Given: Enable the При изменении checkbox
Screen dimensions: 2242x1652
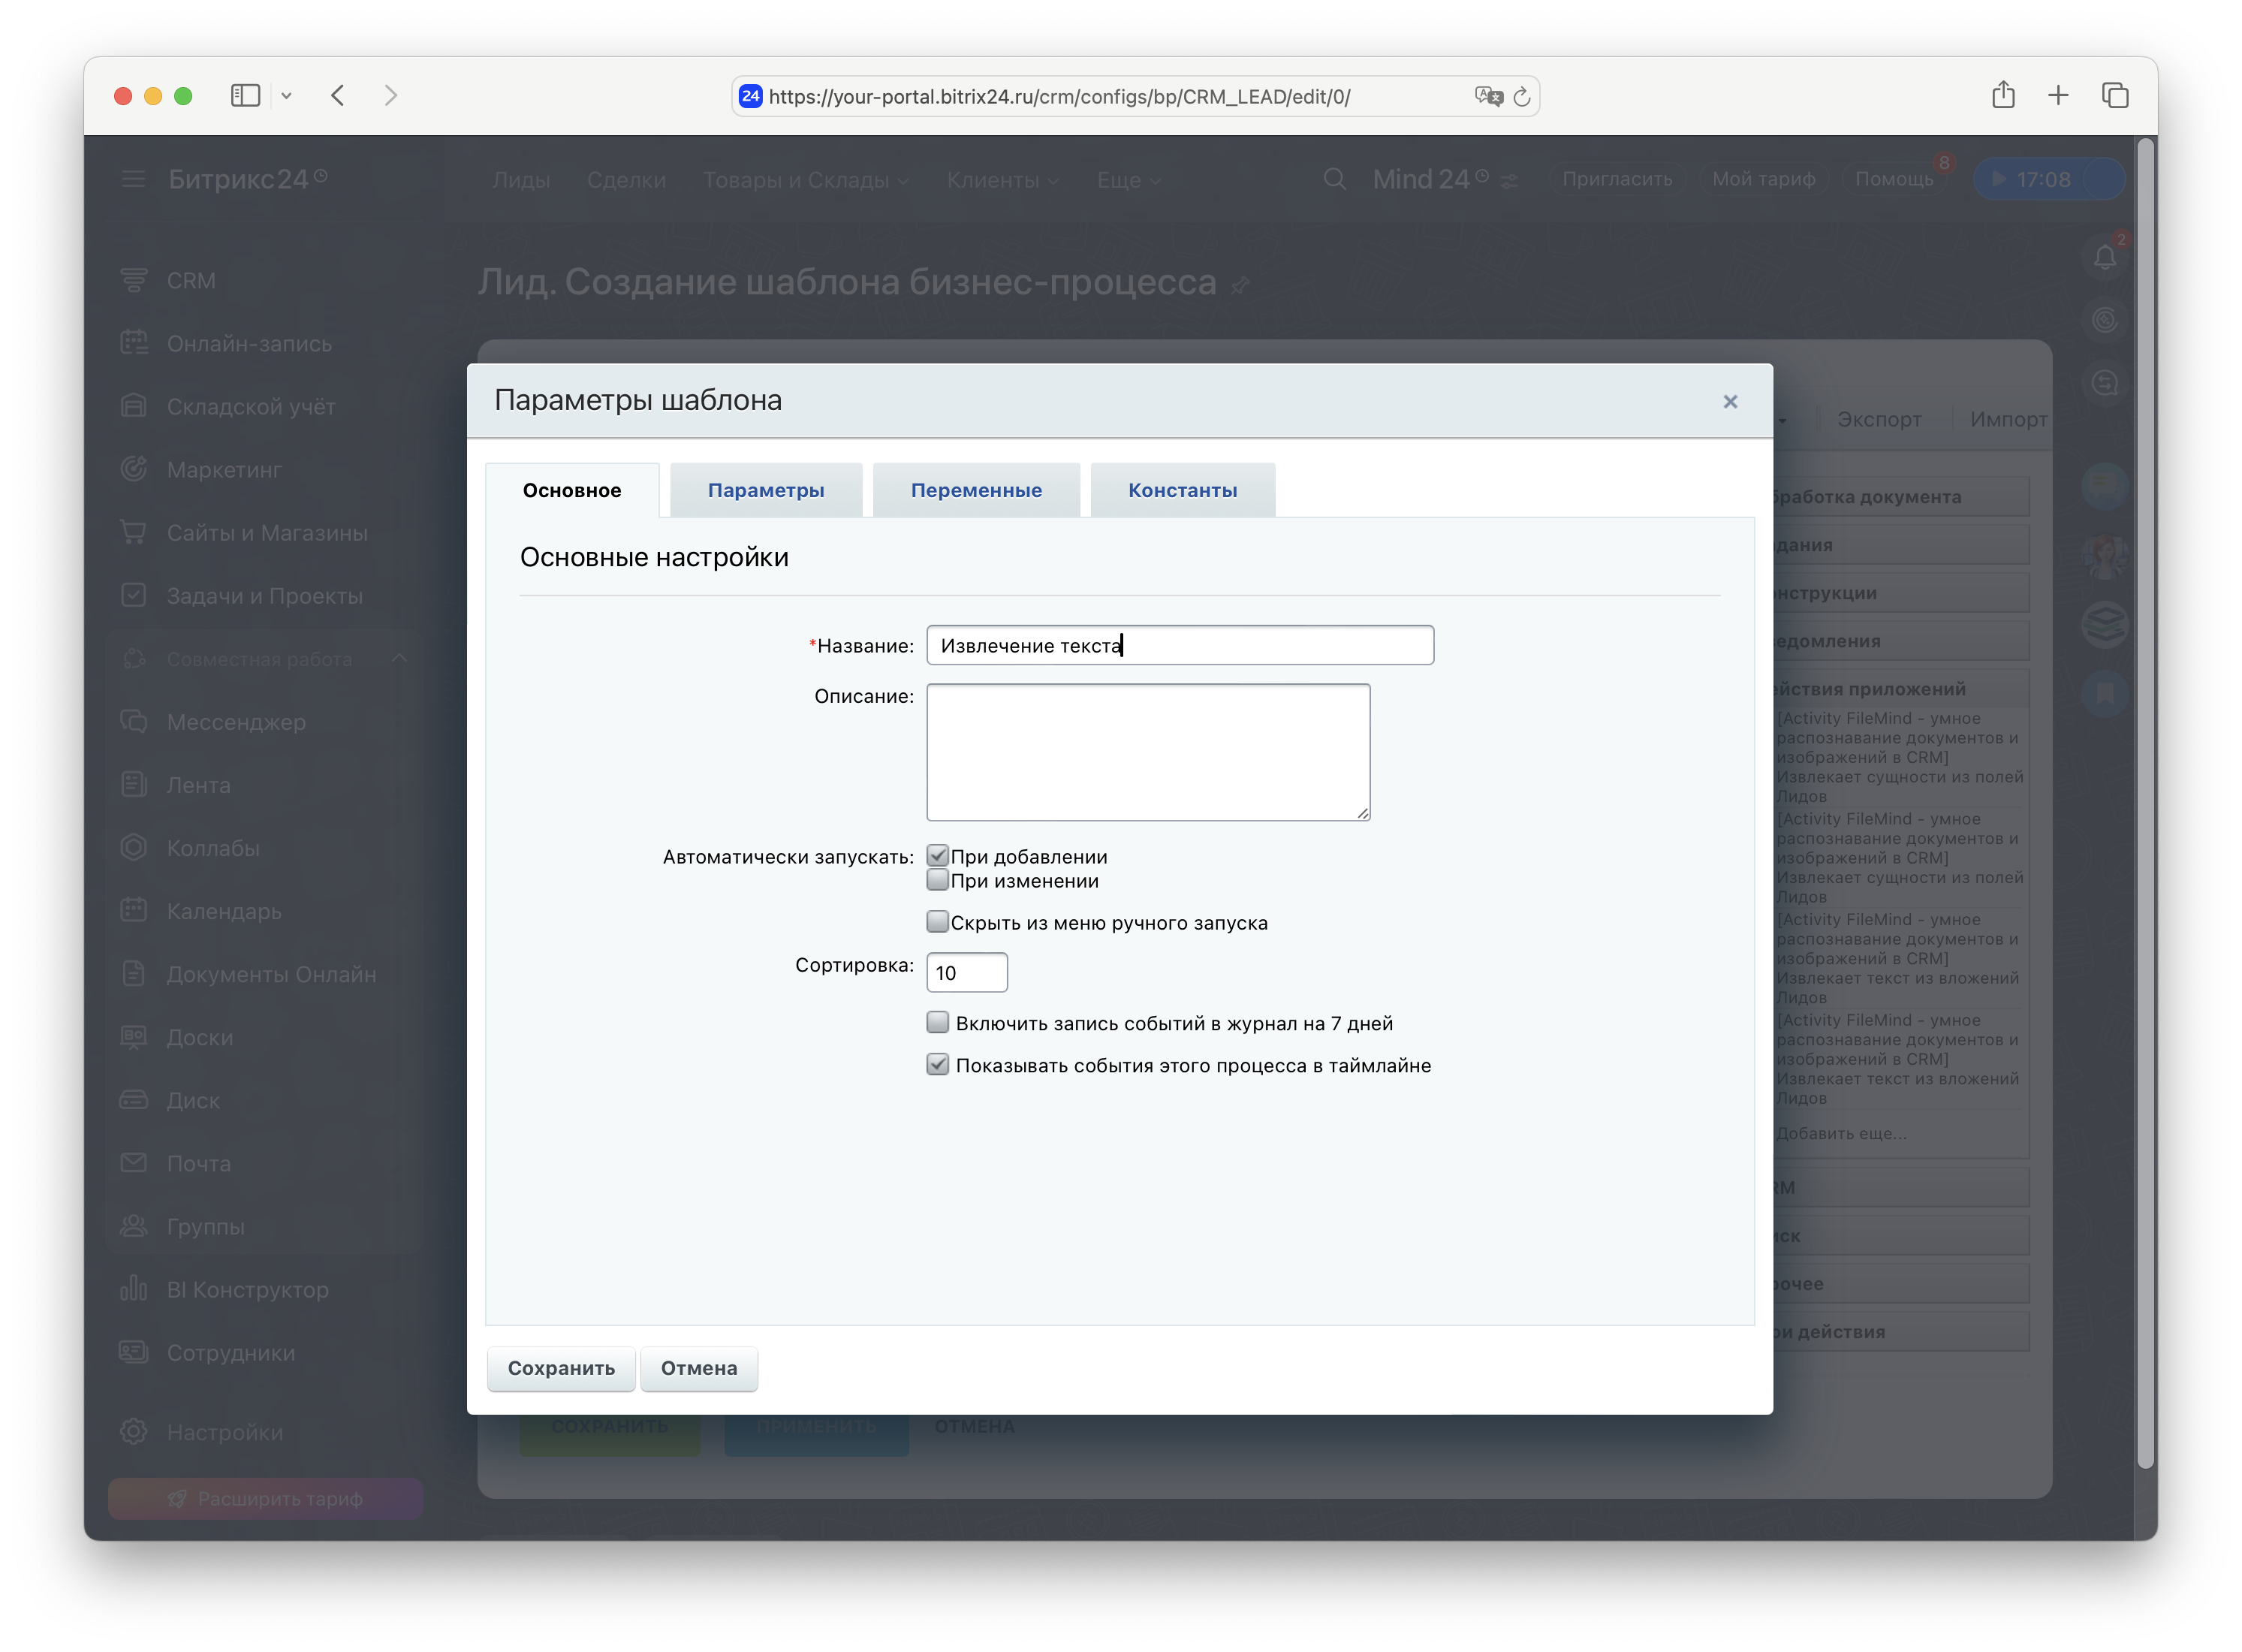Looking at the screenshot, I should coord(937,881).
